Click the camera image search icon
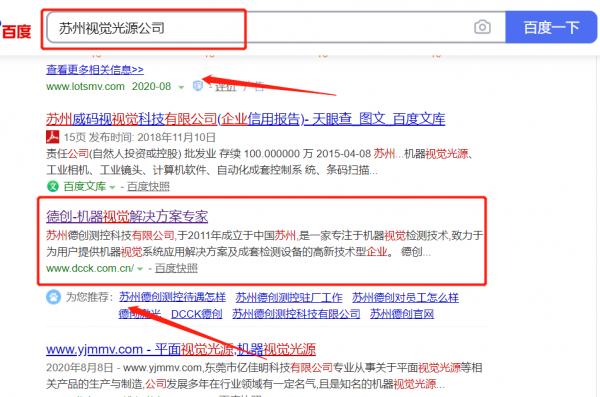This screenshot has height=397, width=600. [x=482, y=27]
